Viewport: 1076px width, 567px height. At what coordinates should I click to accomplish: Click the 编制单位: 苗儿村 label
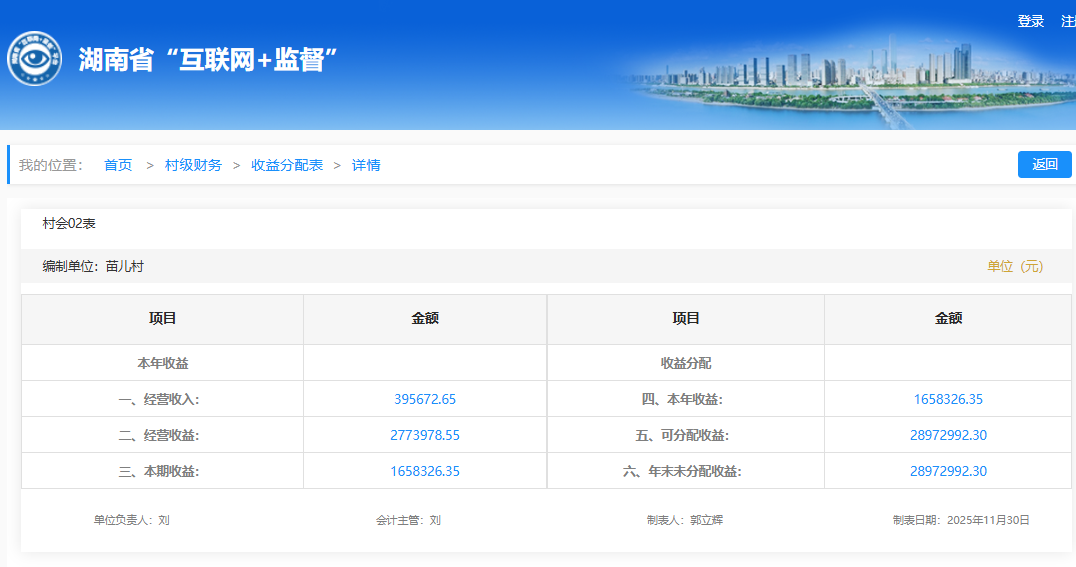point(93,266)
